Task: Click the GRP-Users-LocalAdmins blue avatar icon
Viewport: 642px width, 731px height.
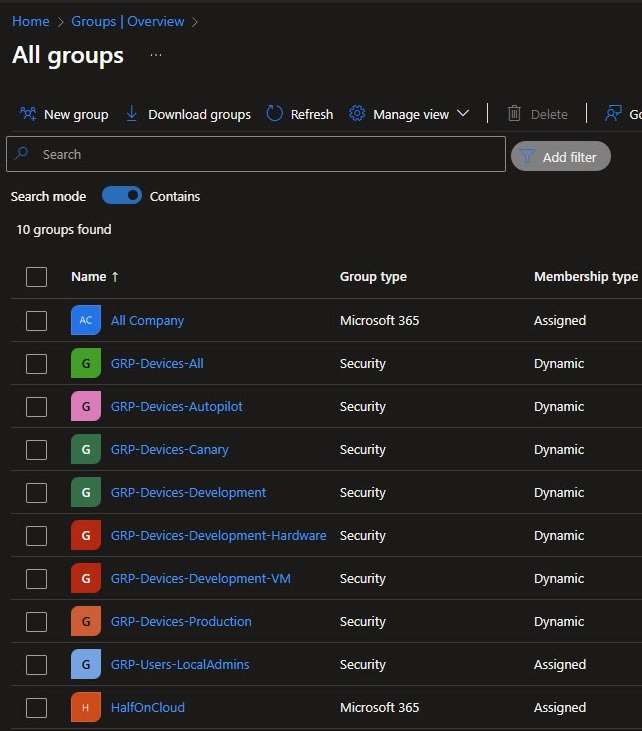Action: 86,664
